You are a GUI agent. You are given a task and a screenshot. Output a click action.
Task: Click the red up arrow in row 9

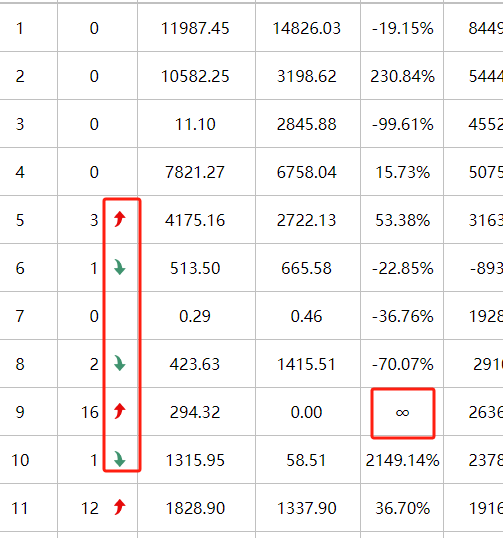click(119, 411)
